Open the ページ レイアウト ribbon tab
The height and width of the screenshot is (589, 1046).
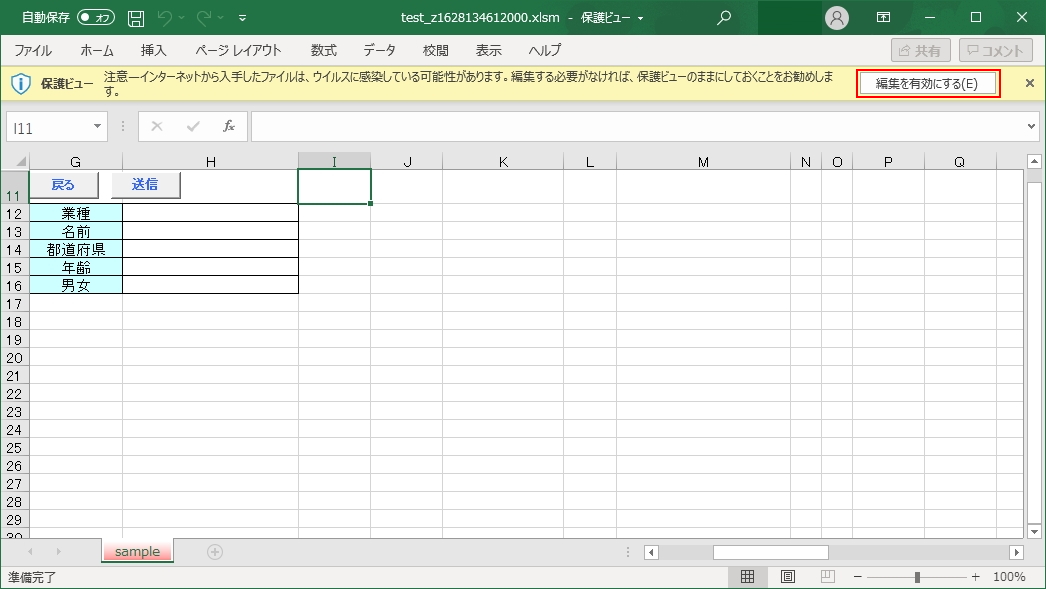pos(238,51)
